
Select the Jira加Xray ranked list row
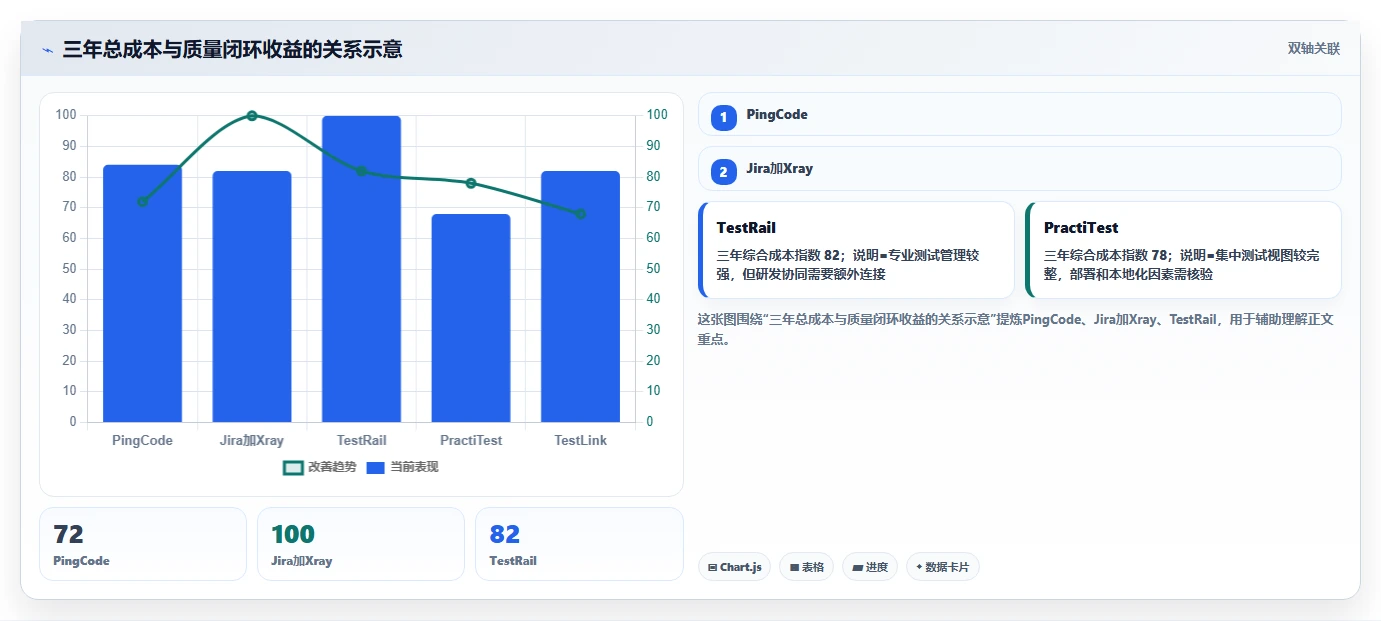[x=1020, y=169]
